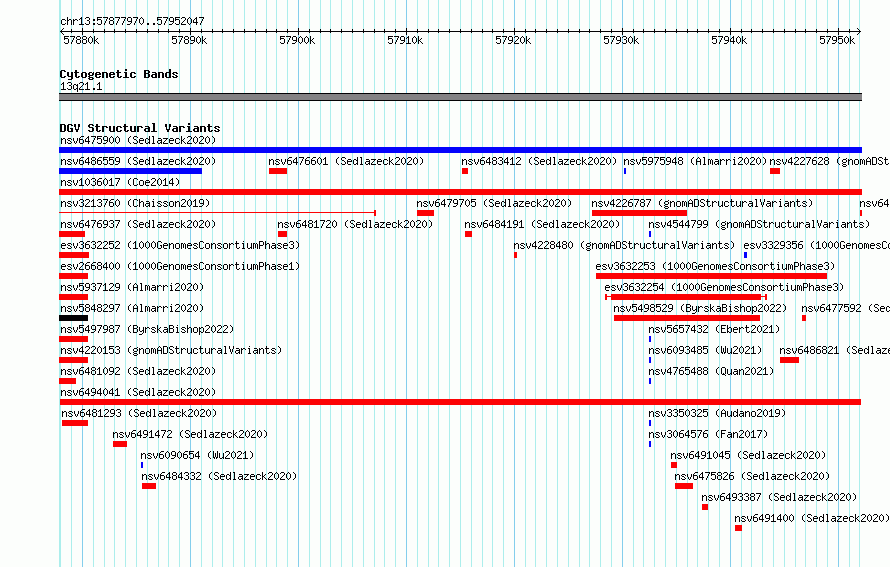Viewport: 890px width, 567px height.
Task: Click esv3632254 (1000GenomesConsortiumPhase3) label
Action: pos(724,287)
